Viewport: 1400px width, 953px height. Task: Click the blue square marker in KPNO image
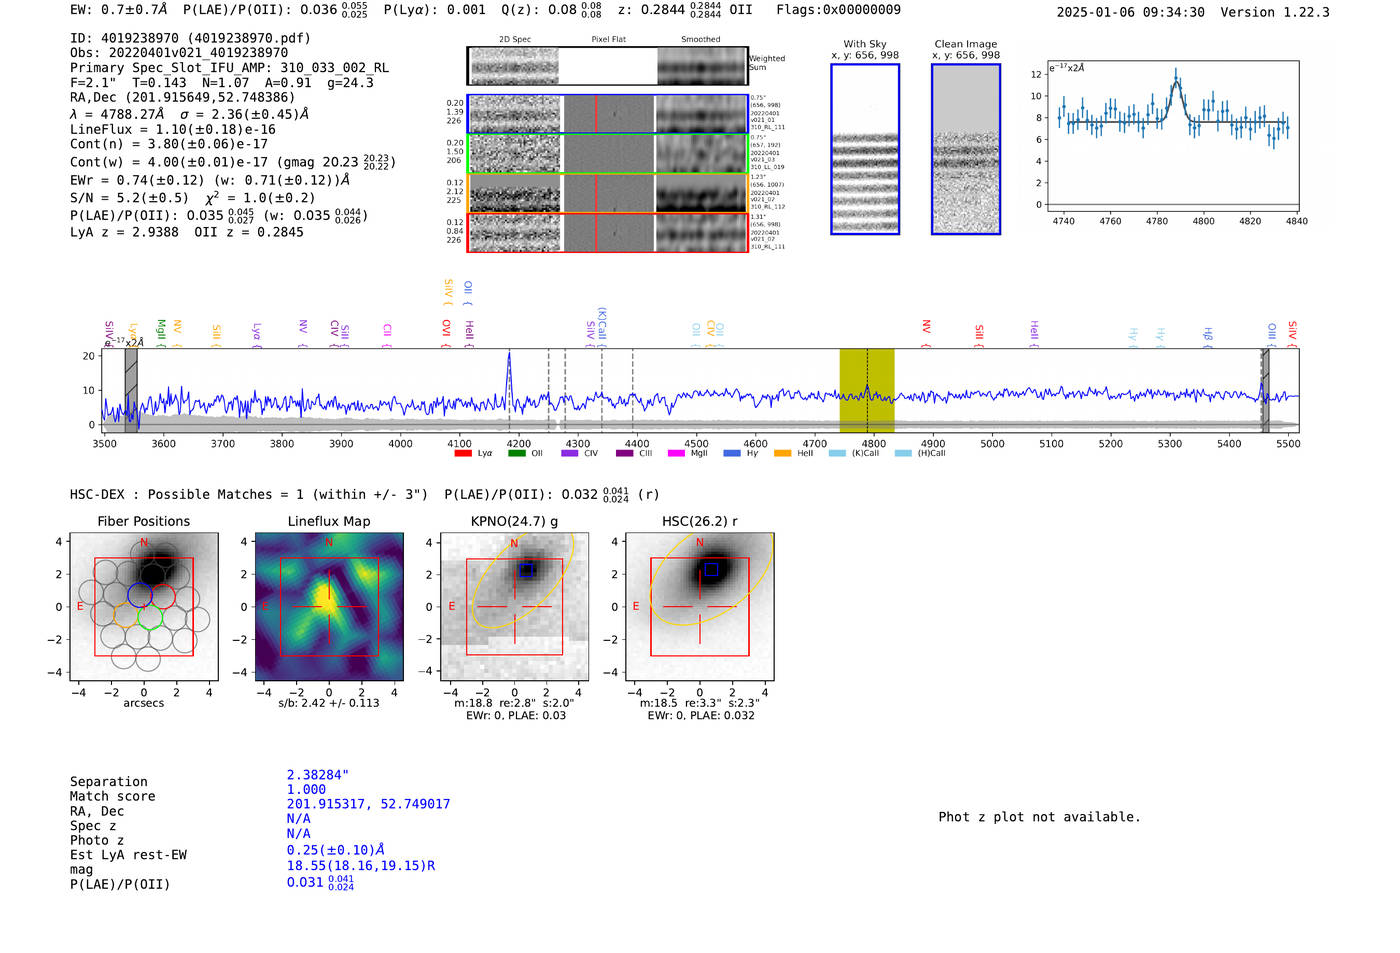[527, 570]
